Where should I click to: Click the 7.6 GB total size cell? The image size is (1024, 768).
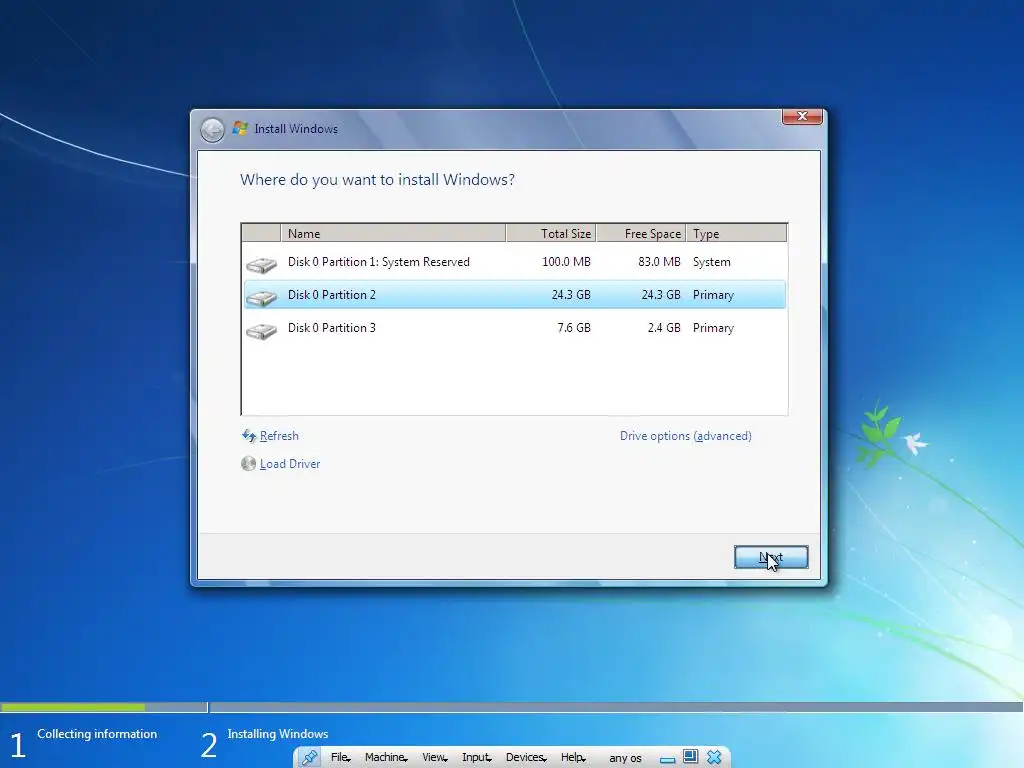pos(574,328)
